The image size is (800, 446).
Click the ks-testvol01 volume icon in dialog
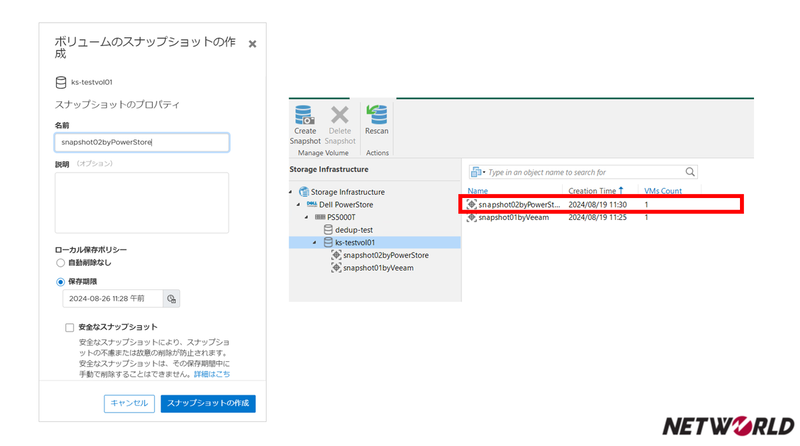[x=61, y=82]
